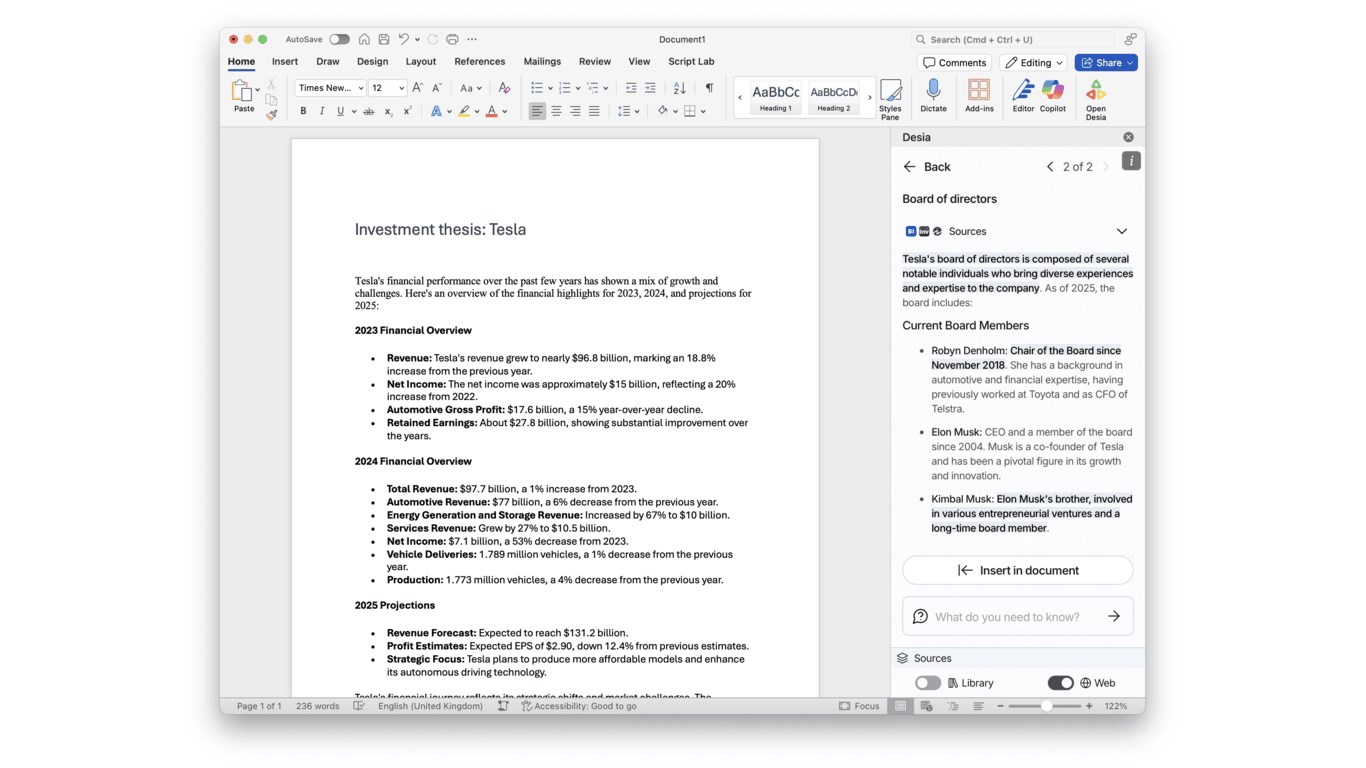1366x768 pixels.
Task: Click Insert in document button
Action: [x=1018, y=570]
